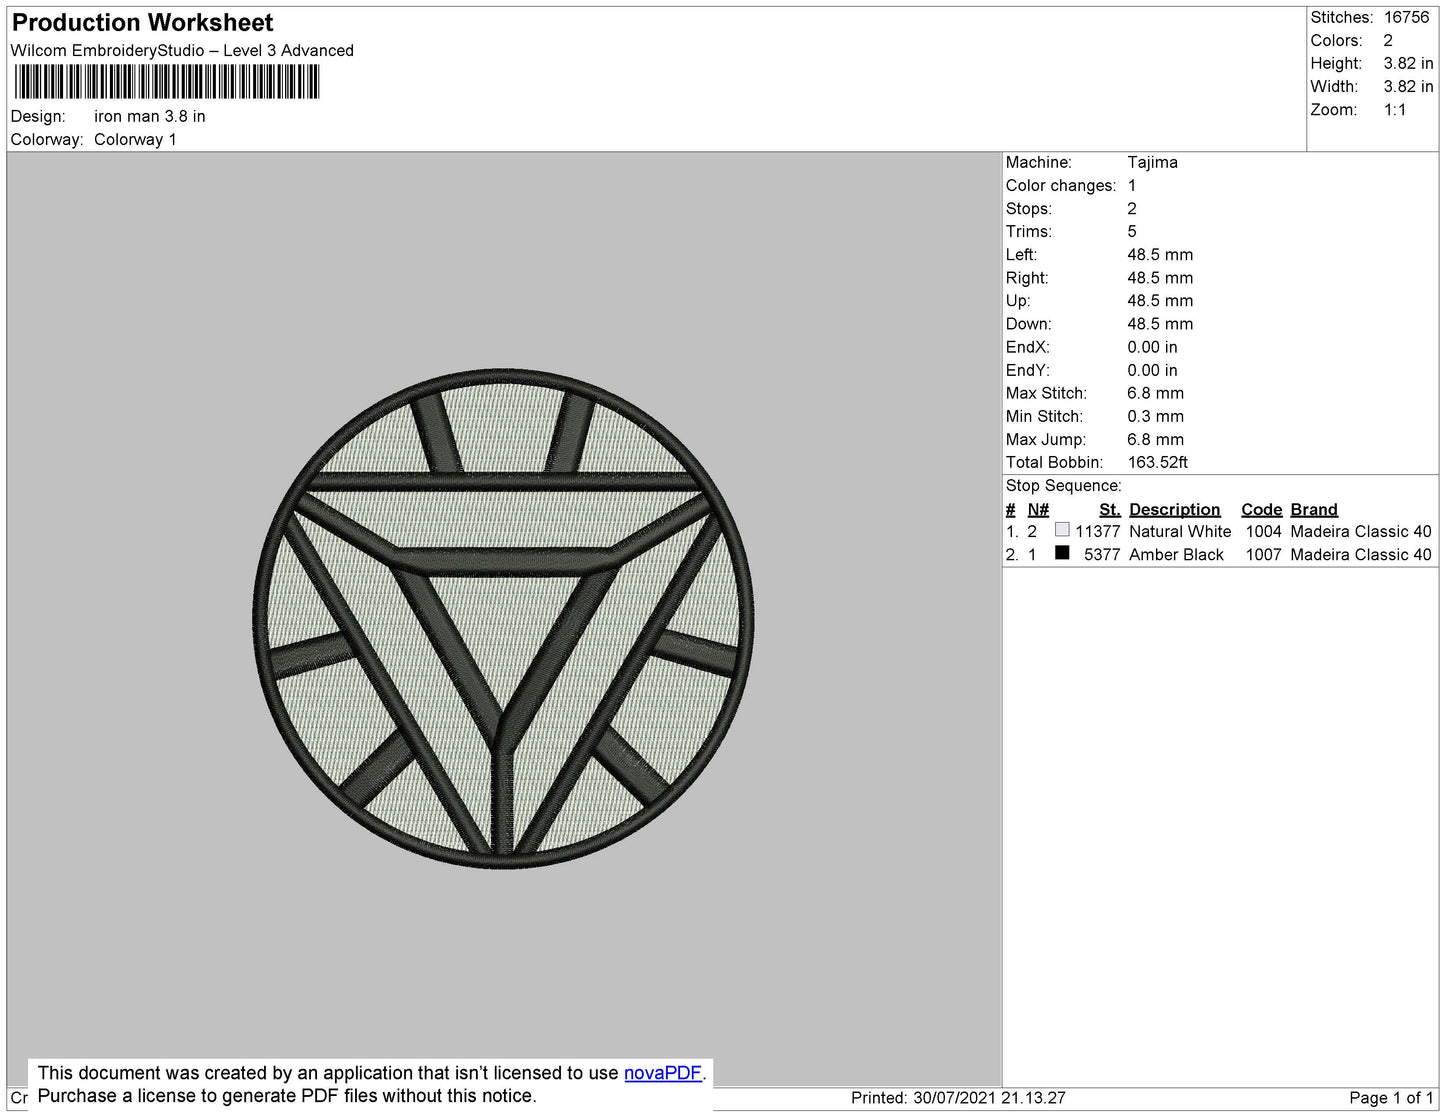The width and height of the screenshot is (1445, 1117).
Task: Click the 'Natural White' description
Action: coord(1180,532)
